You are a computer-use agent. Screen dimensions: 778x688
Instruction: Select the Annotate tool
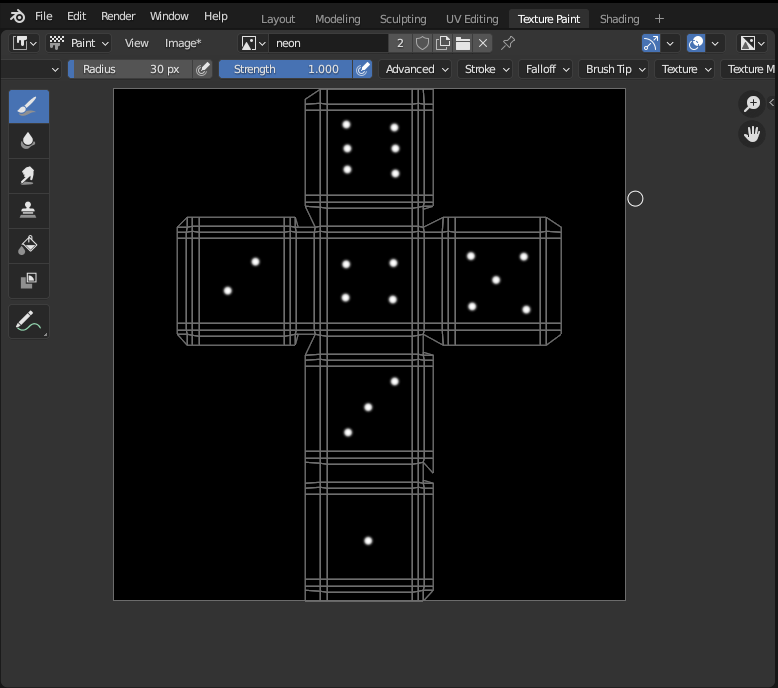27,322
